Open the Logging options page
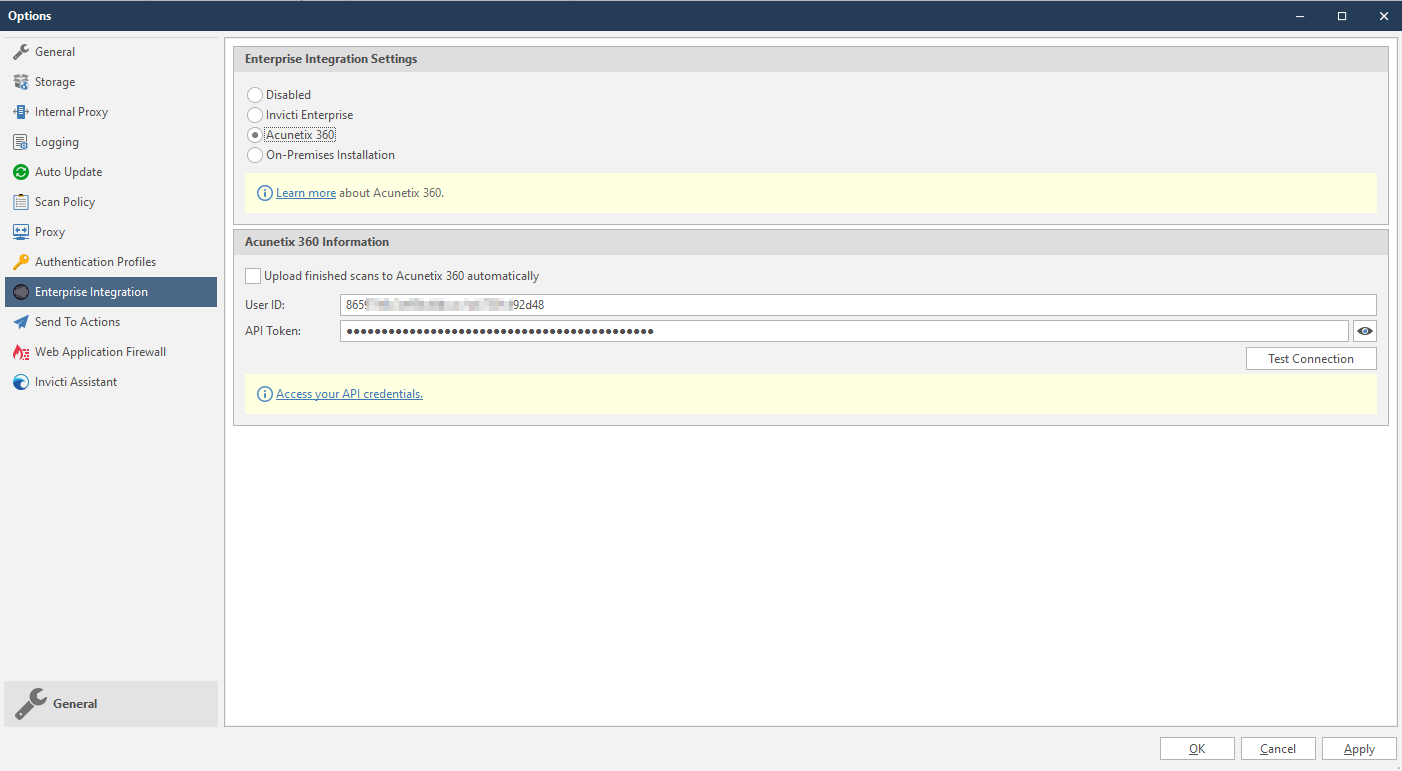The width and height of the screenshot is (1402, 771). point(111,142)
